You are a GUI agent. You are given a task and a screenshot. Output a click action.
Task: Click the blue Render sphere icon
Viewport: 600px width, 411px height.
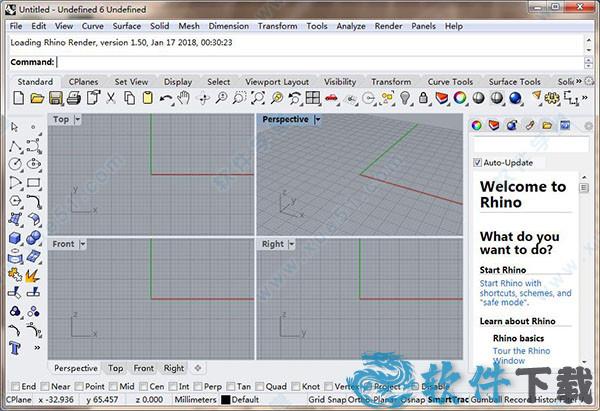coord(515,98)
